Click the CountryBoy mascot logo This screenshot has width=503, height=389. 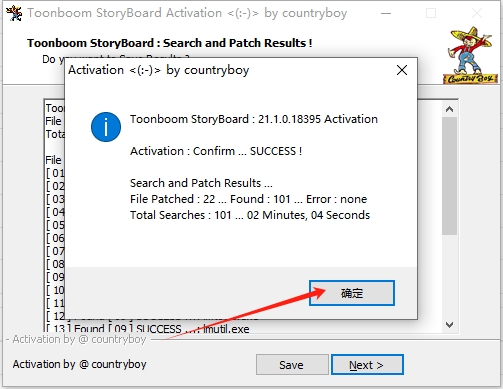[470, 55]
